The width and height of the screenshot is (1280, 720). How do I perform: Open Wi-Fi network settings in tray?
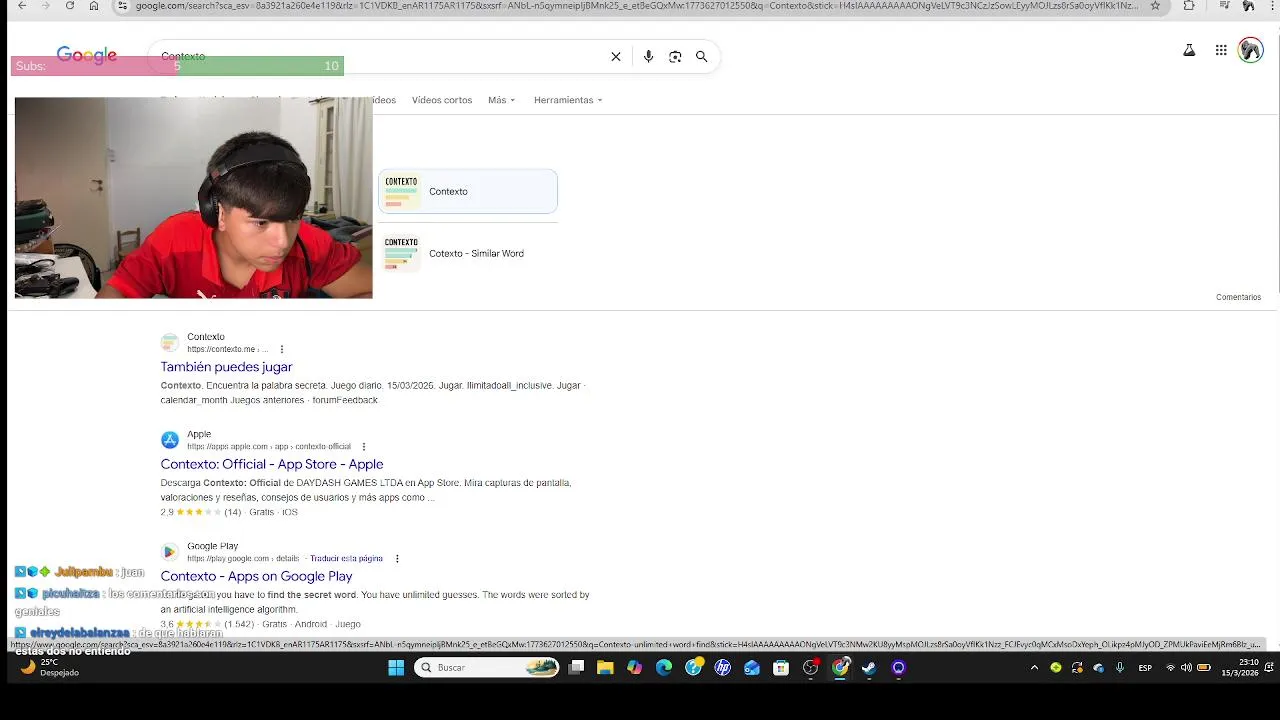click(1170, 668)
